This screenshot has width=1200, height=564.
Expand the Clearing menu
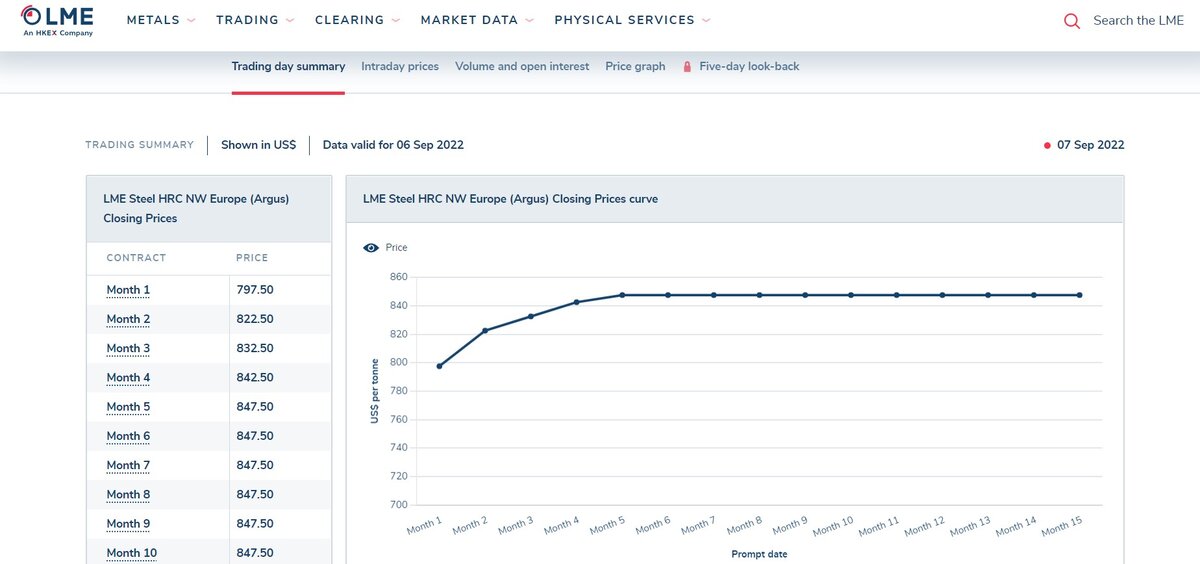pyautogui.click(x=357, y=20)
